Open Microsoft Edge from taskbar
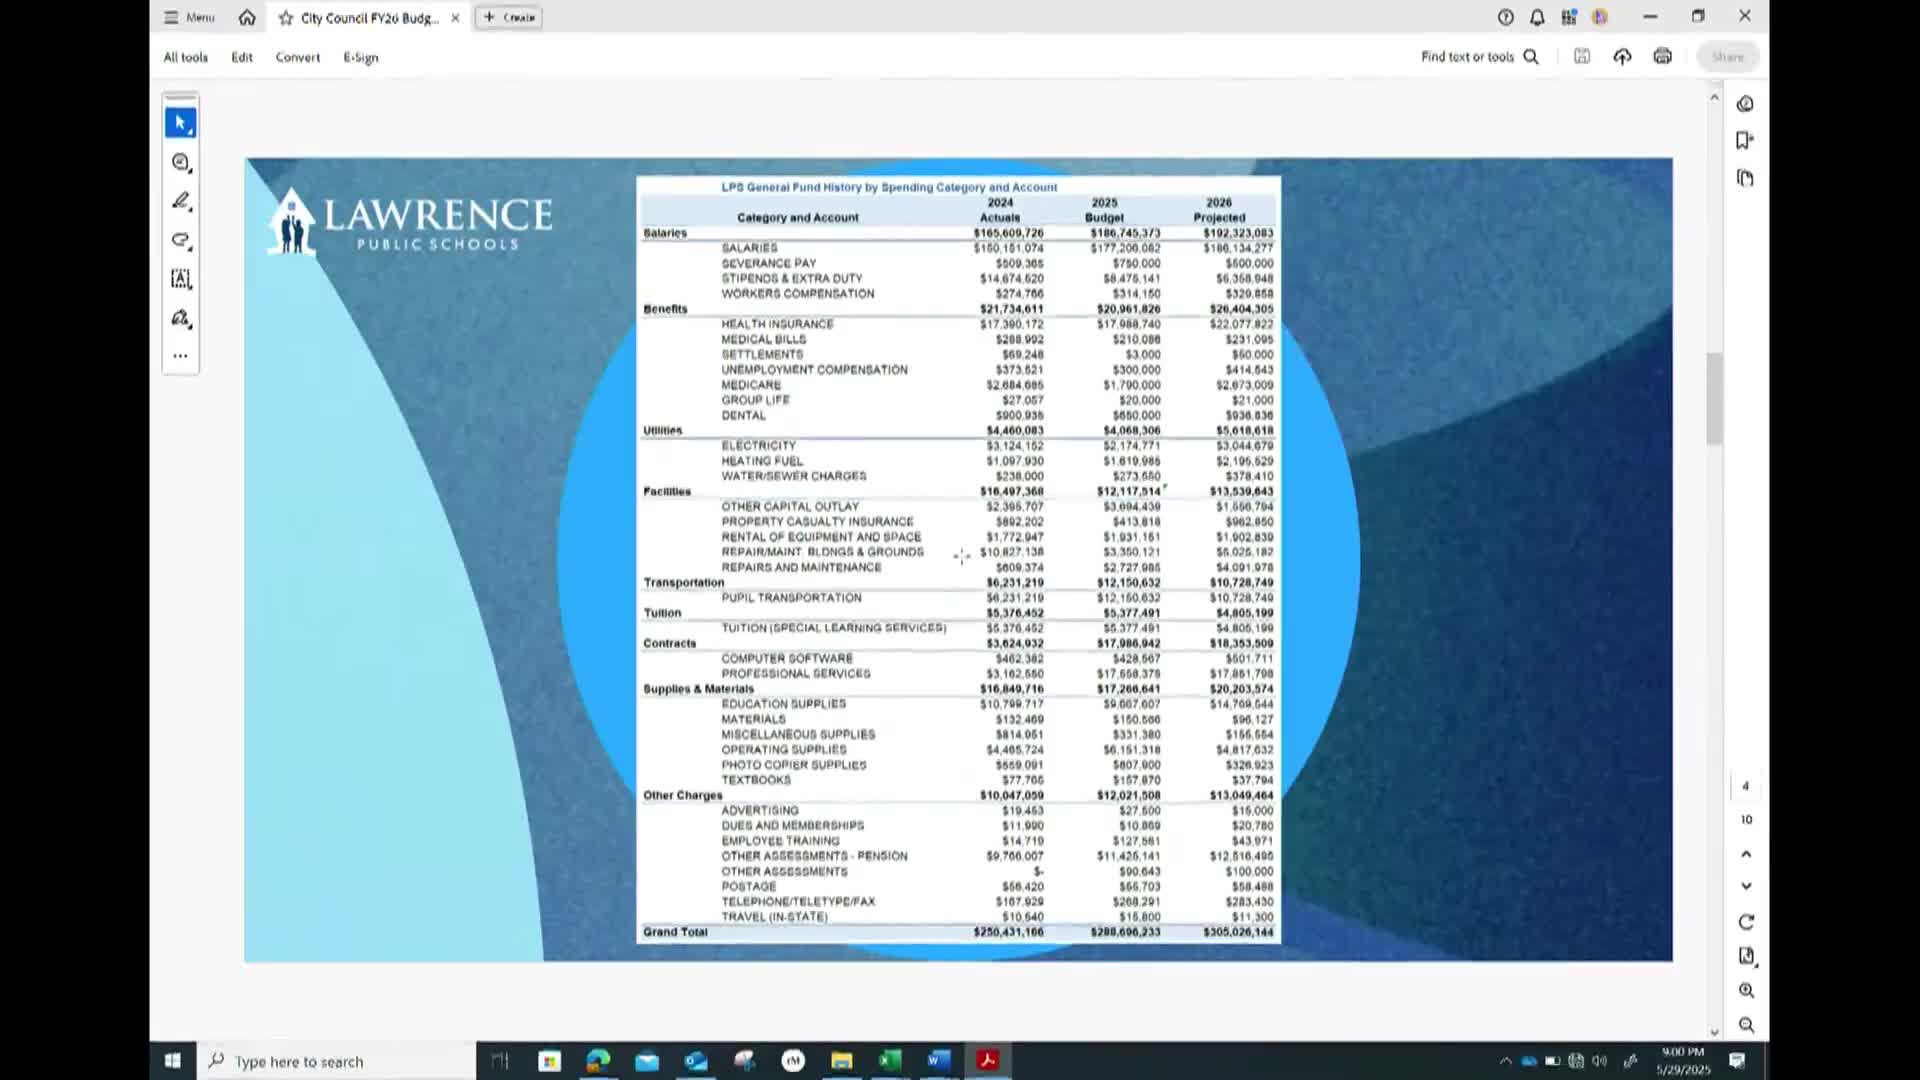 click(598, 1061)
